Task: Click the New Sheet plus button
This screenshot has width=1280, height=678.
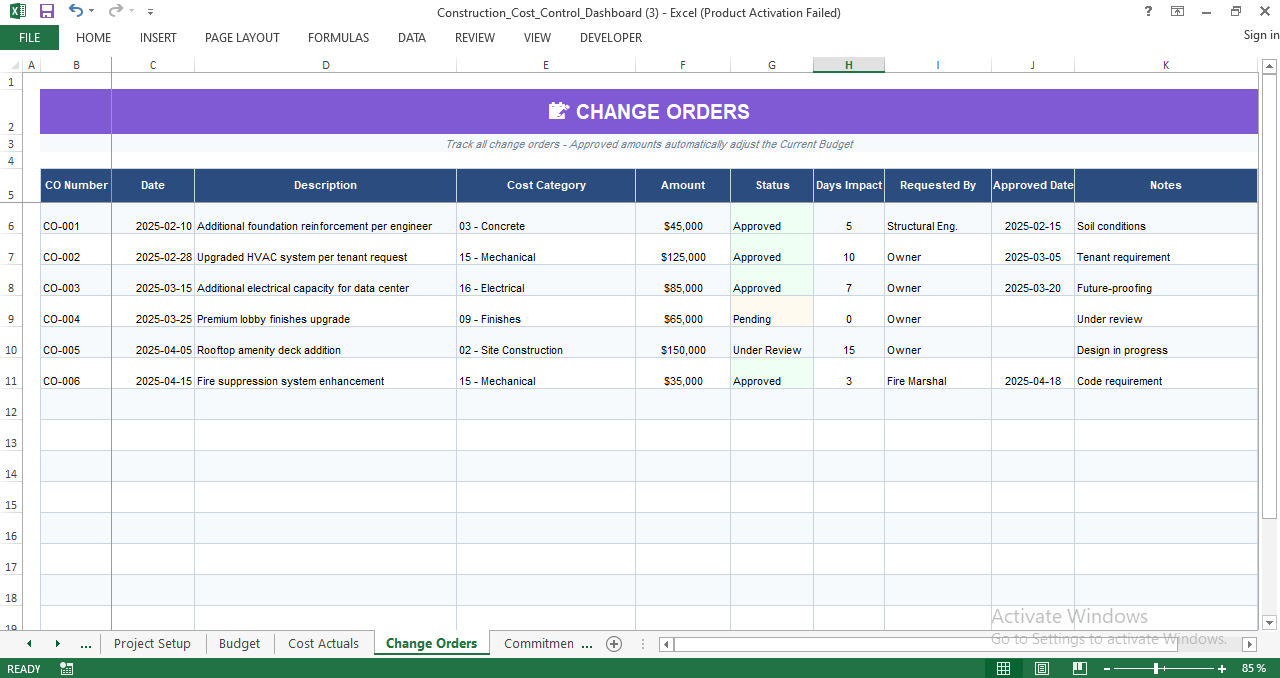Action: pos(614,644)
